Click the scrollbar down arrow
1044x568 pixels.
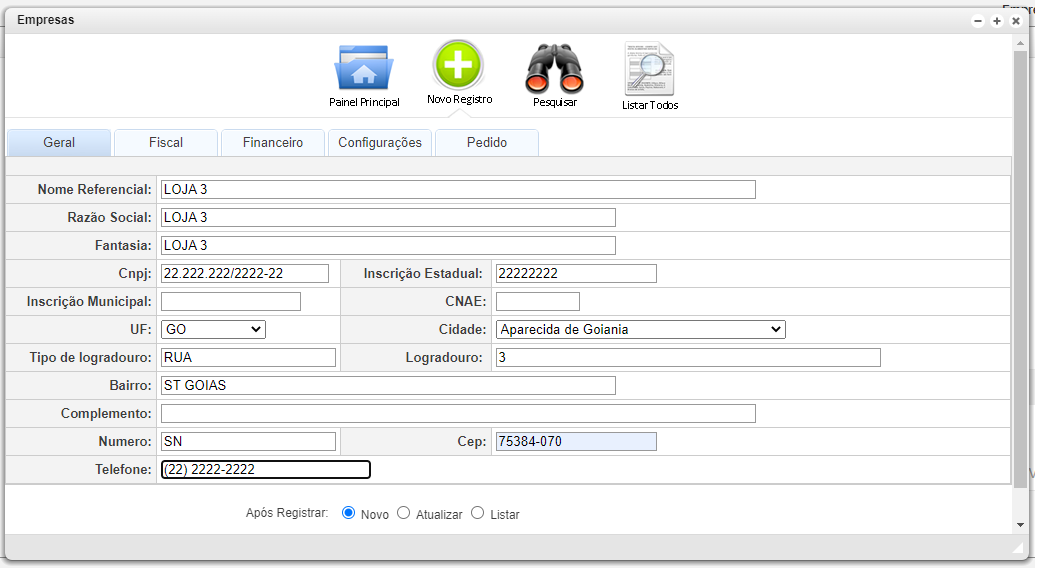click(1020, 524)
